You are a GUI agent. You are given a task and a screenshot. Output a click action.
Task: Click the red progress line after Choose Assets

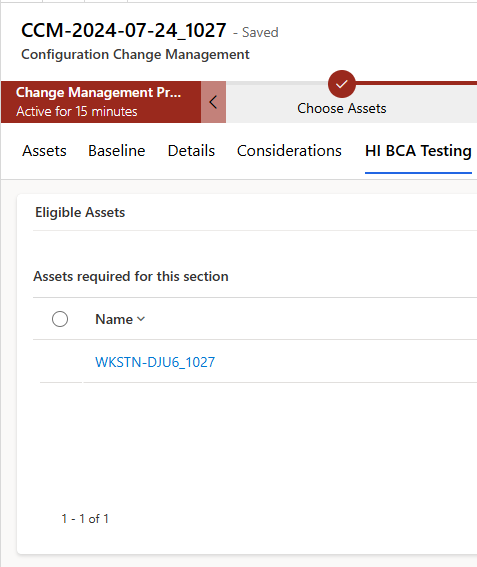pyautogui.click(x=416, y=83)
